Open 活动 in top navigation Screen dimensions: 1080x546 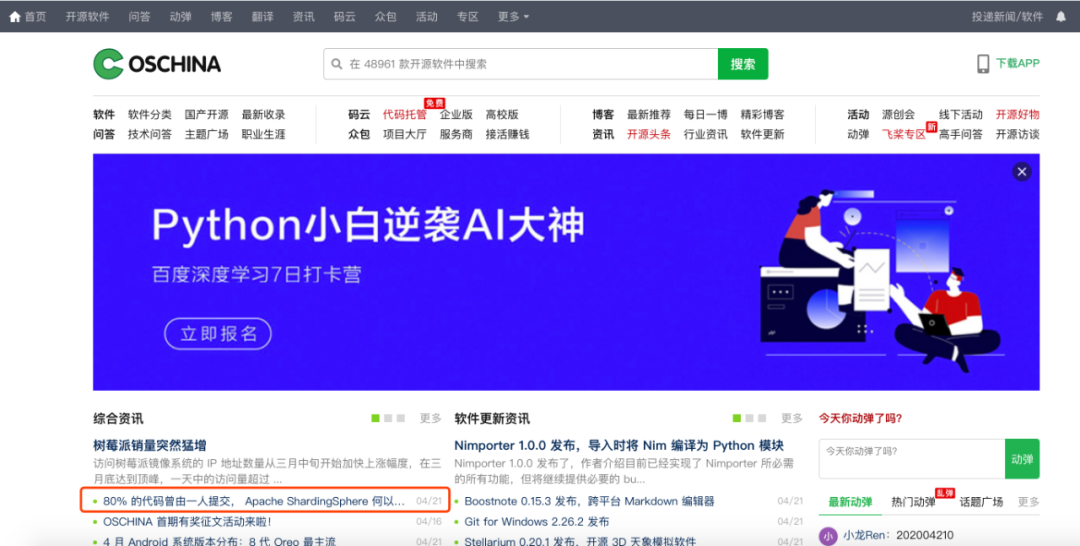[426, 17]
